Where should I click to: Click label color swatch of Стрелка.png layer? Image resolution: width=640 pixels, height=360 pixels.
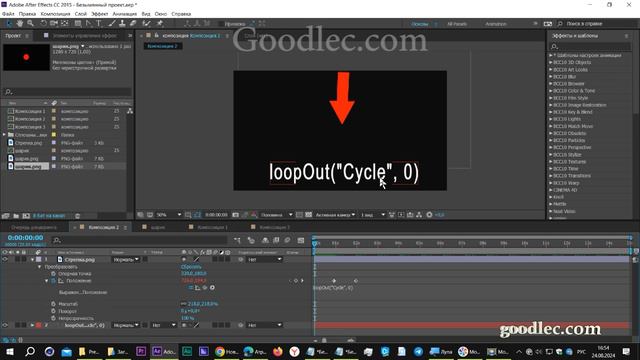(38, 260)
